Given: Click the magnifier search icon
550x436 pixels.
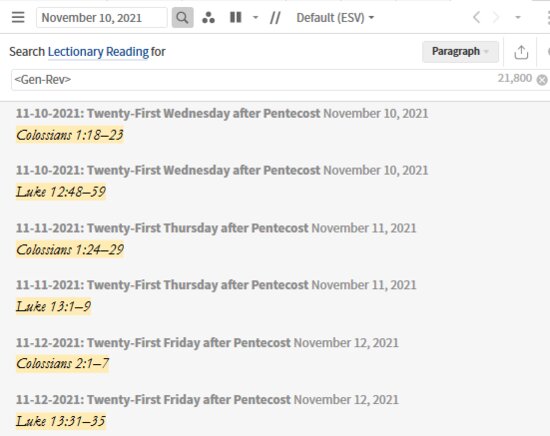Looking at the screenshot, I should point(182,18).
